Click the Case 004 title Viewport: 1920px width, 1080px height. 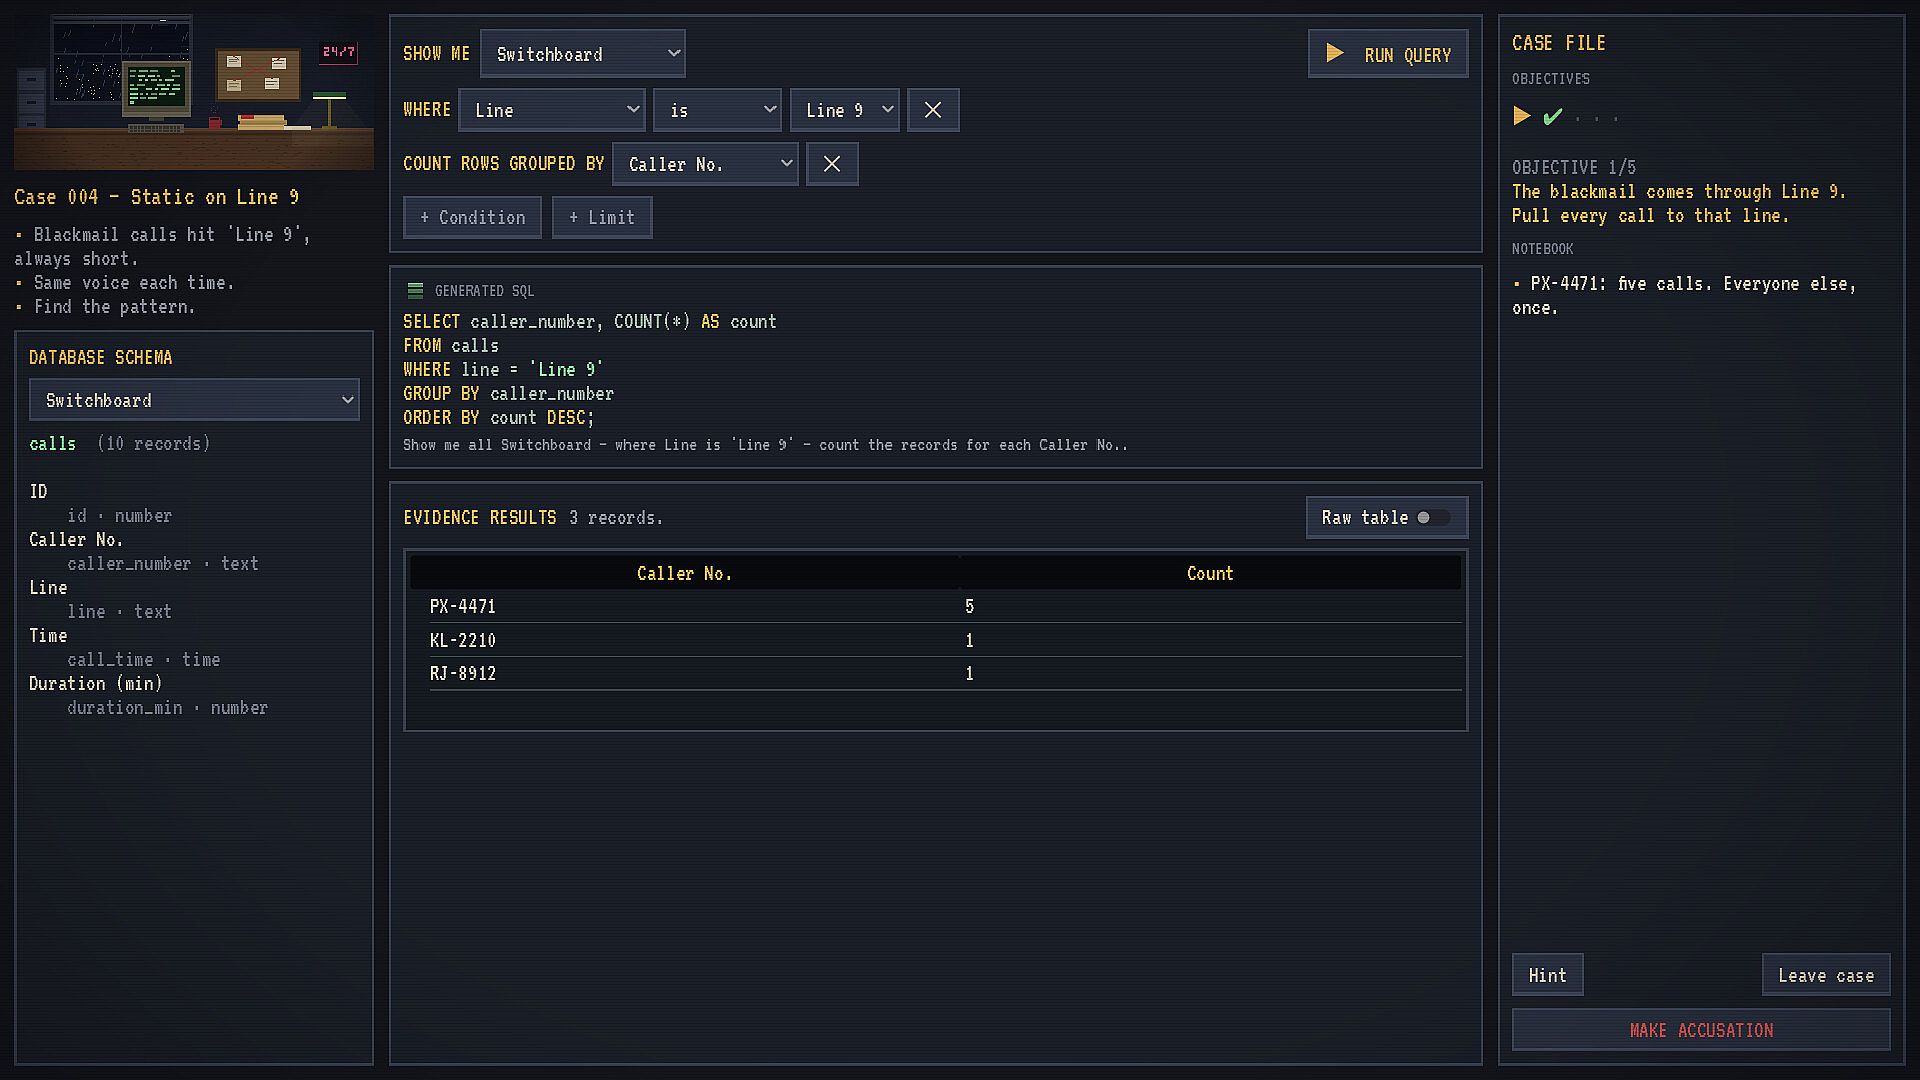(x=157, y=197)
